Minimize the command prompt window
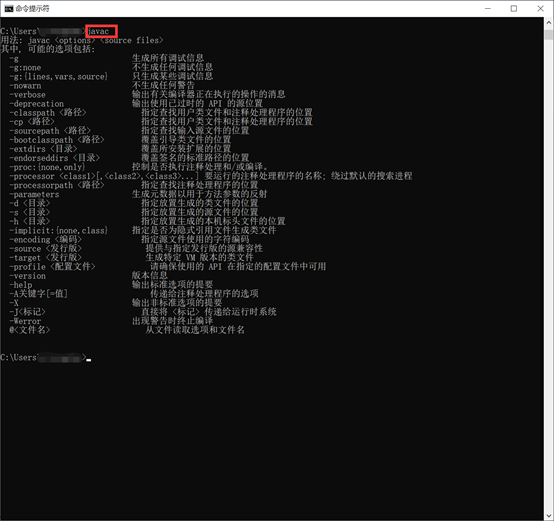 tap(488, 8)
